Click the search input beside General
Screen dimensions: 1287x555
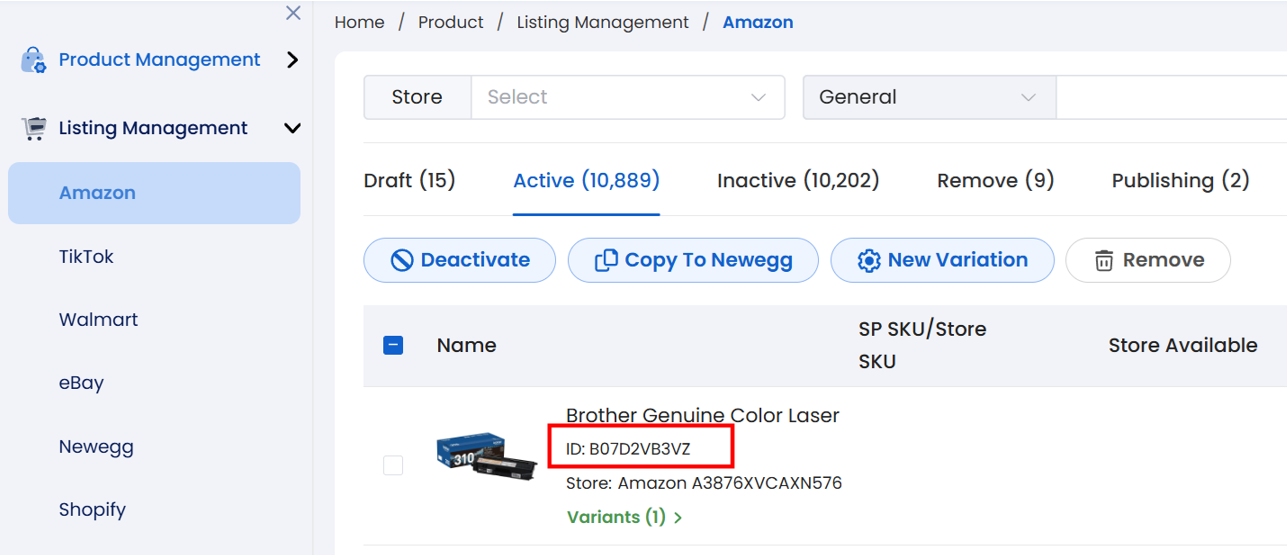point(1171,97)
